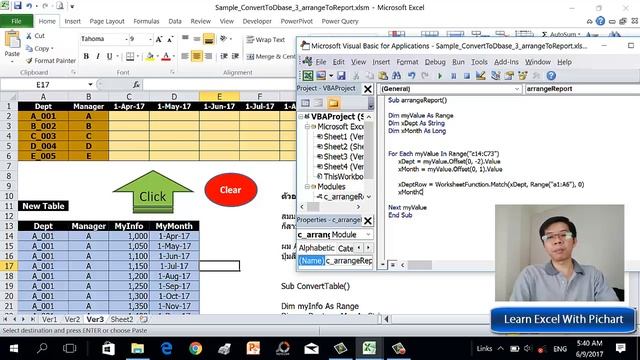Open the Debug menu in VBA editor
This screenshot has width=640, height=360.
coord(435,62)
